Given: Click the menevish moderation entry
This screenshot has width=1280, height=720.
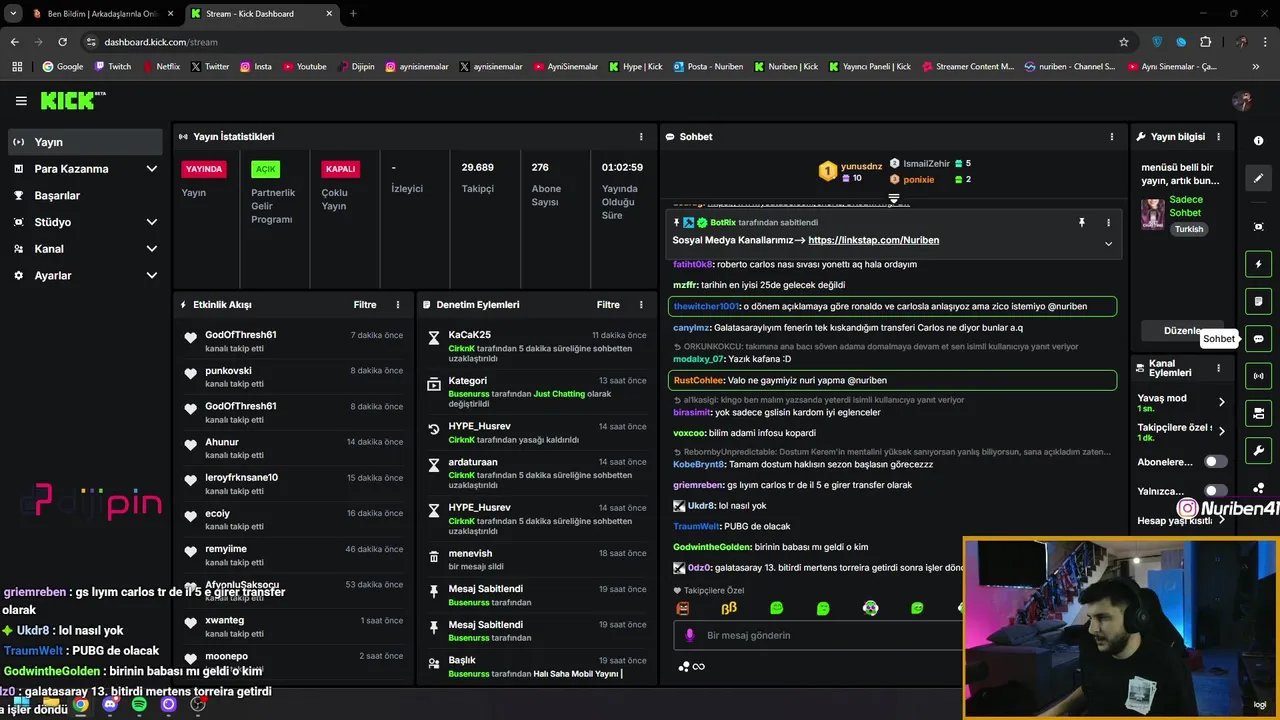Looking at the screenshot, I should (537, 559).
